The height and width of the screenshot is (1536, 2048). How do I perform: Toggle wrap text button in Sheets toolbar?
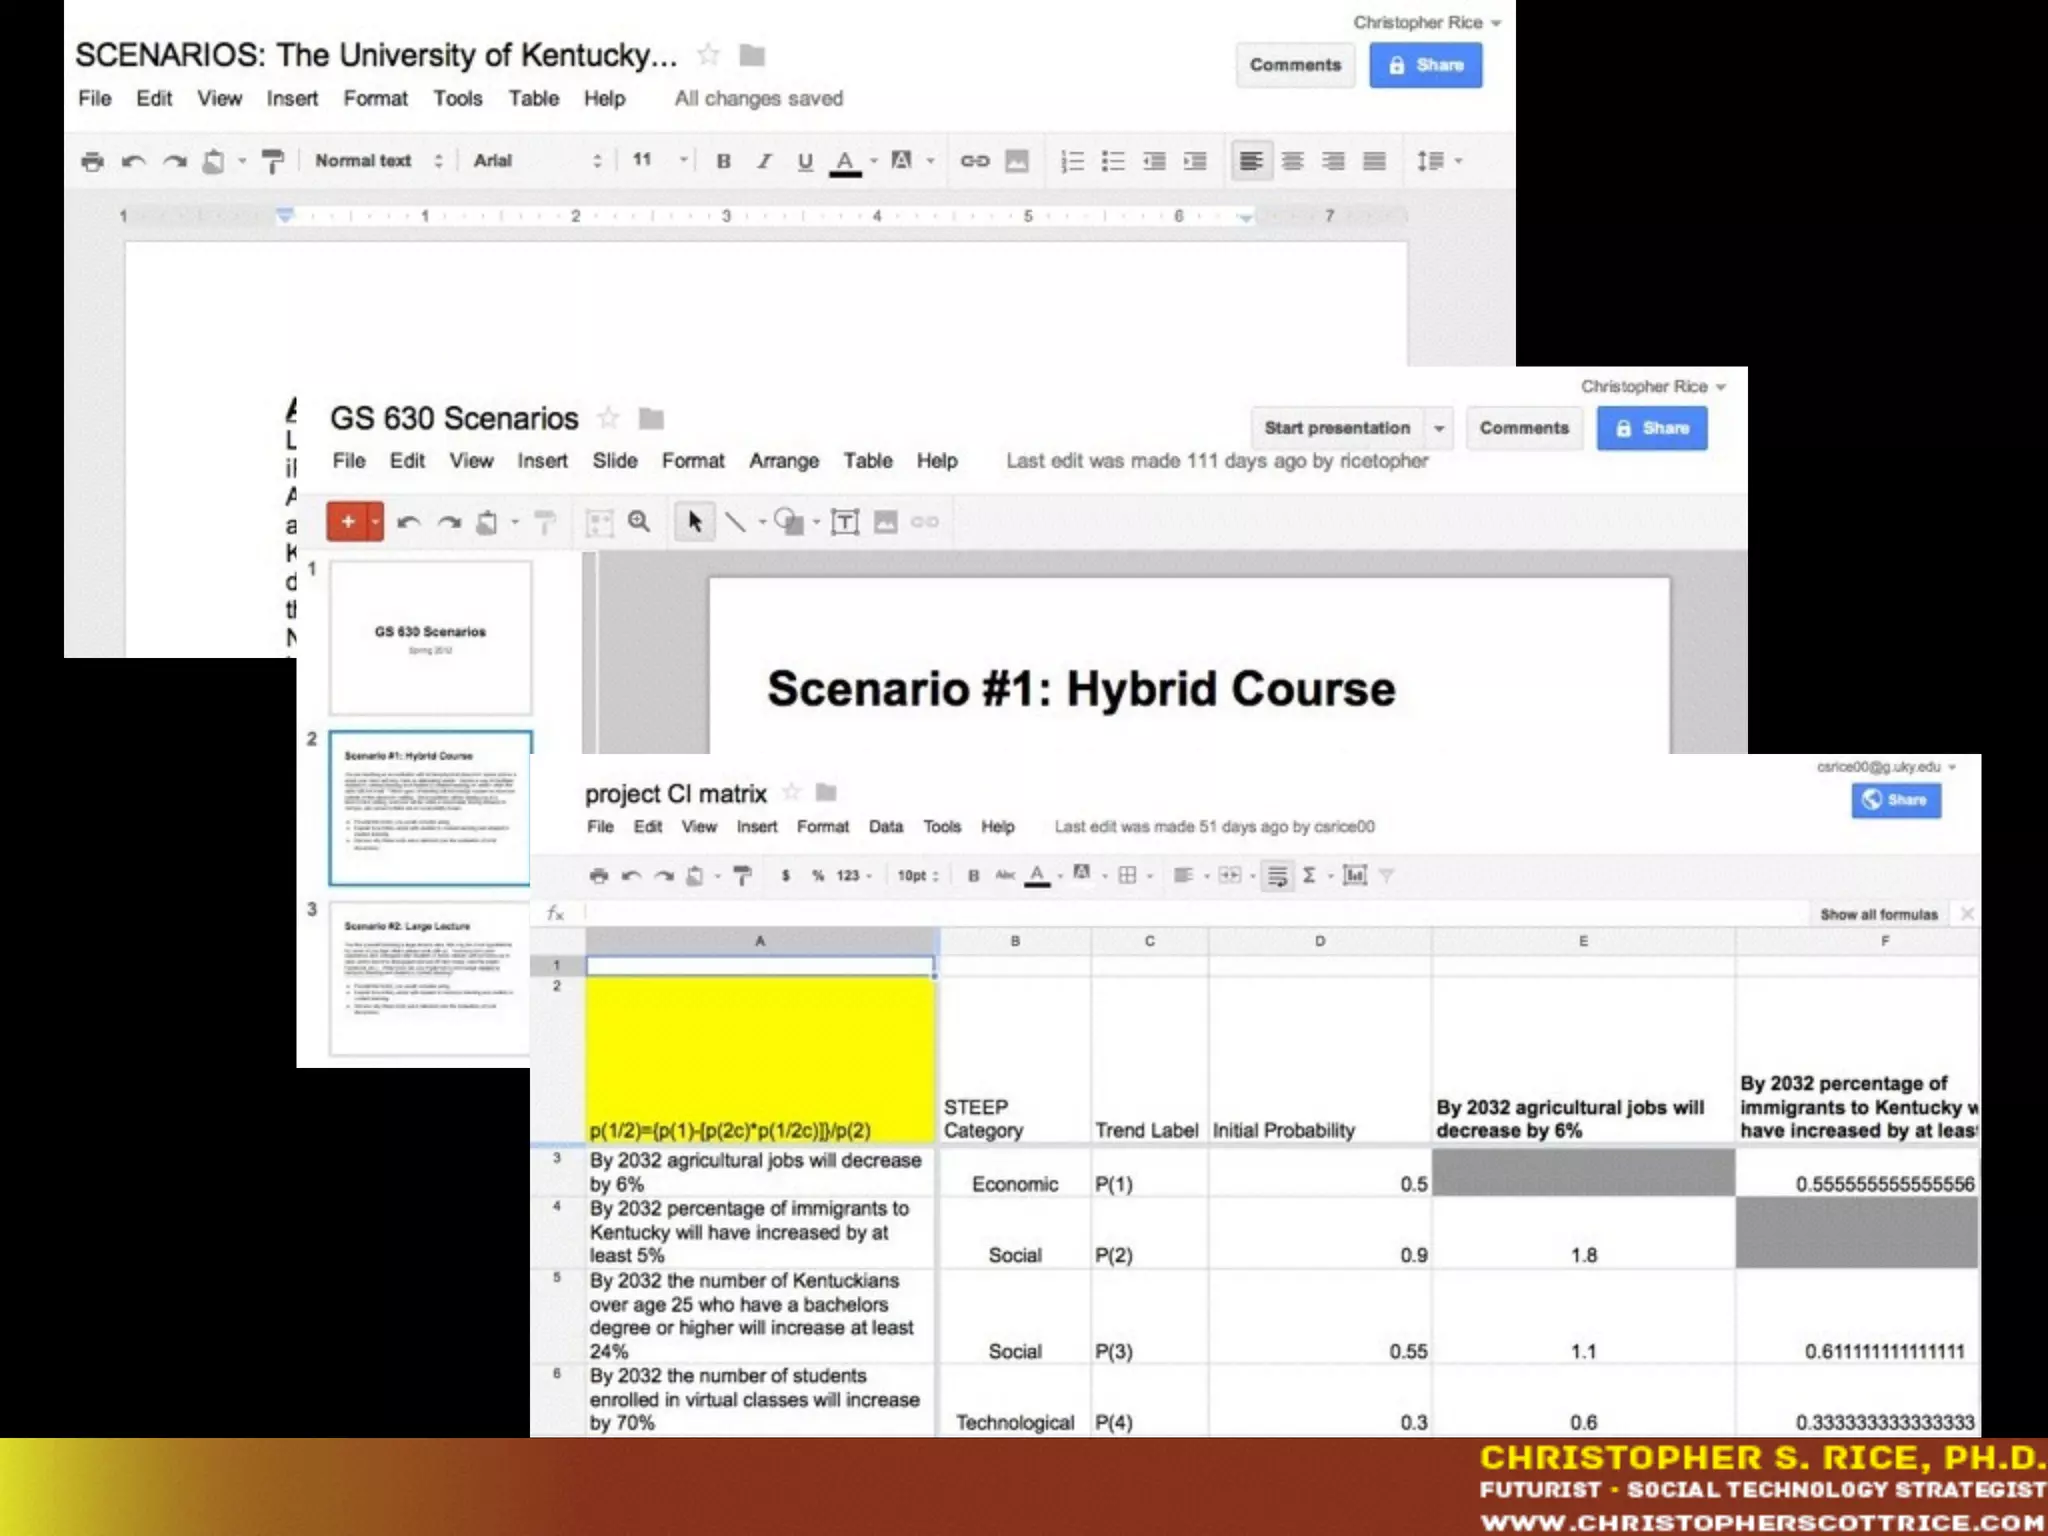click(x=1277, y=876)
